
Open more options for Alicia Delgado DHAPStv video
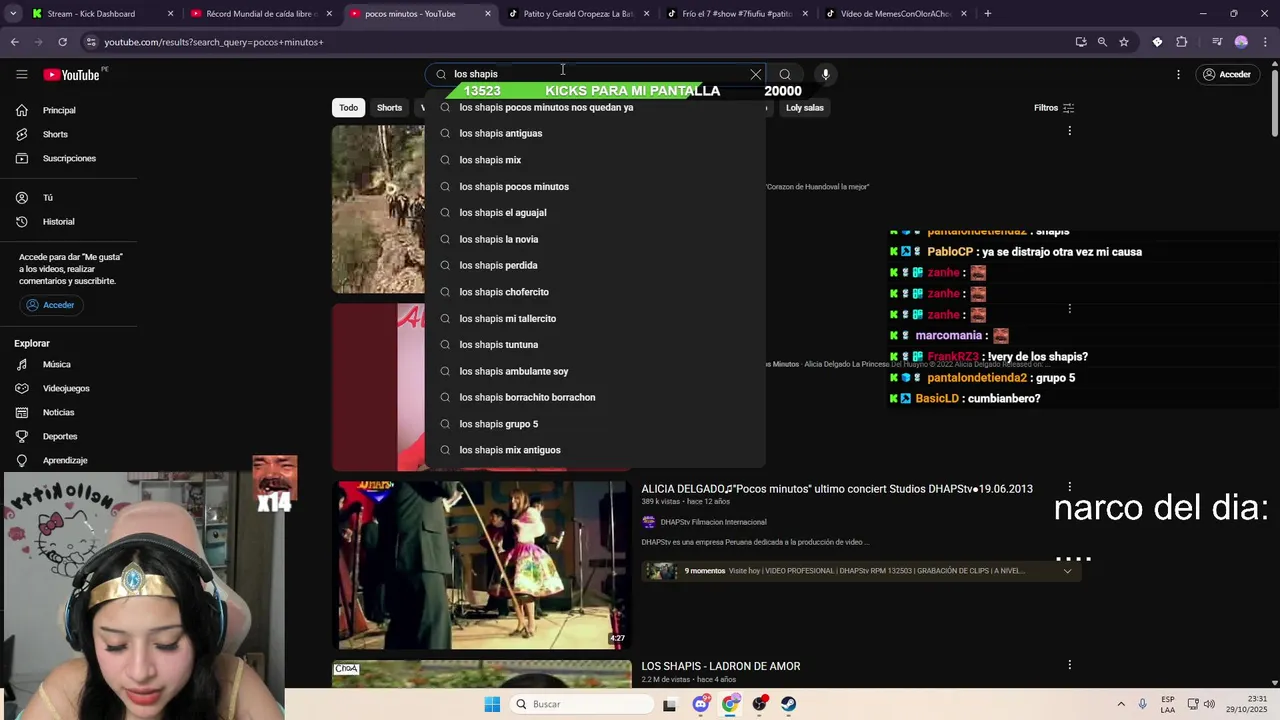(x=1069, y=487)
